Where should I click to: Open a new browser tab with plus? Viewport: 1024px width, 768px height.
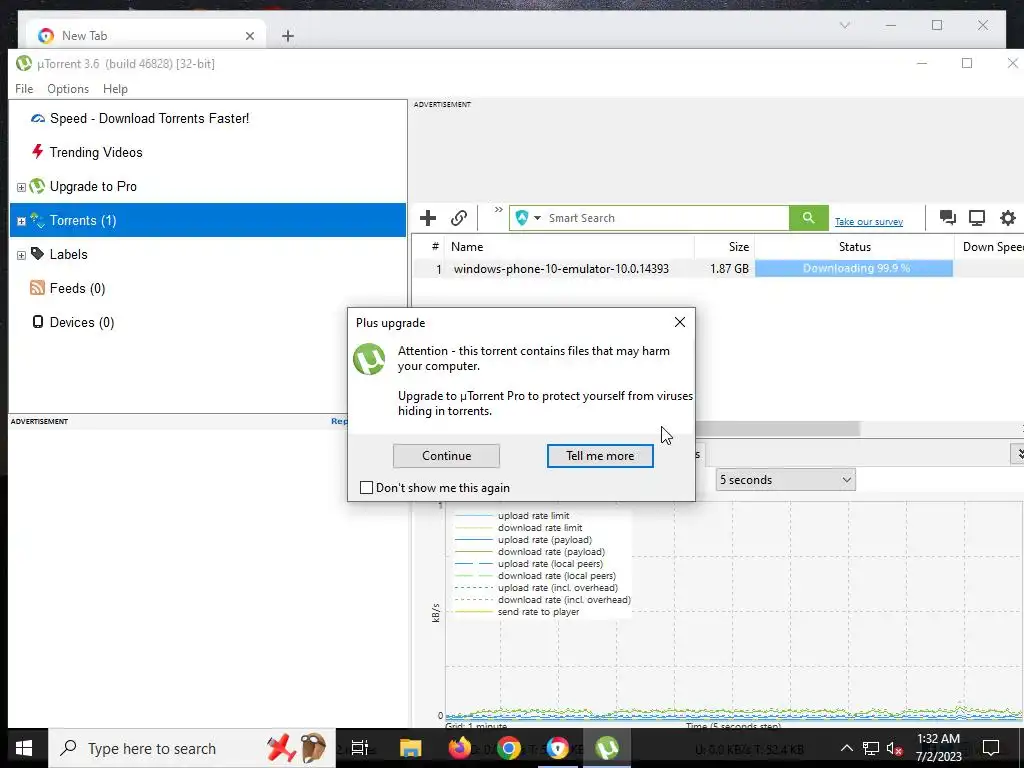[287, 36]
